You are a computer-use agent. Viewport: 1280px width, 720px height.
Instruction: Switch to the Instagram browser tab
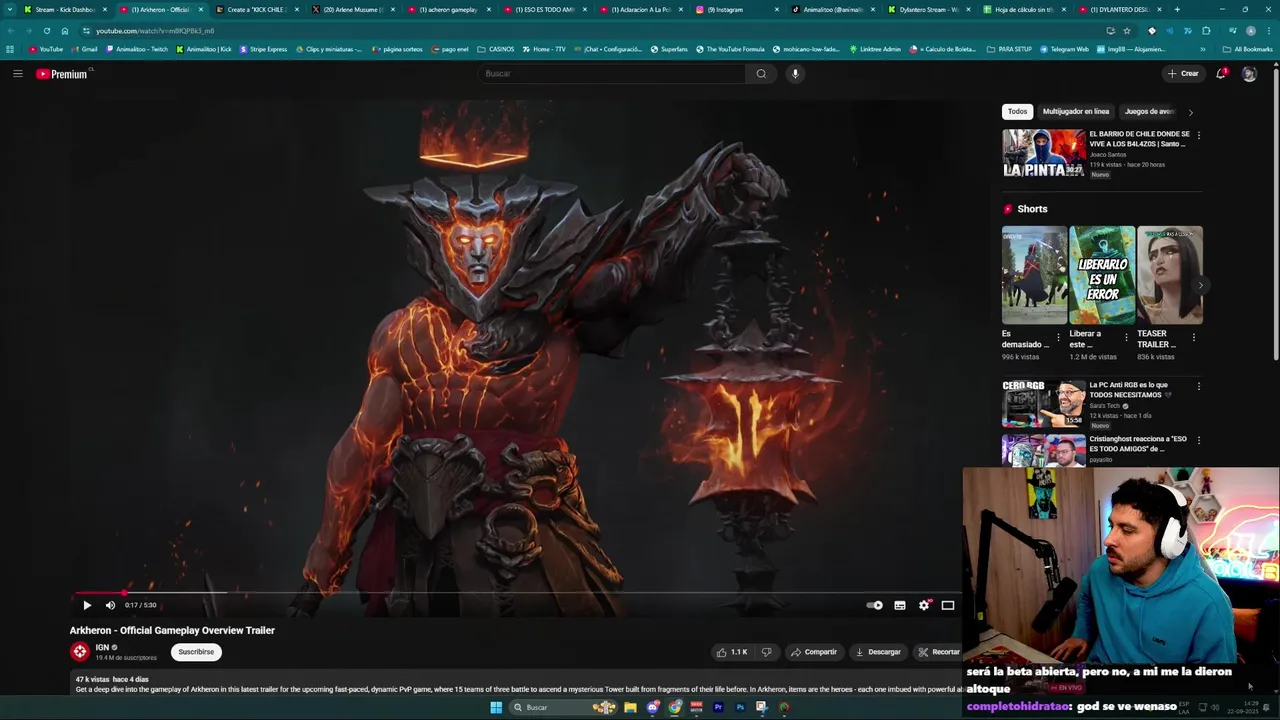(x=735, y=9)
